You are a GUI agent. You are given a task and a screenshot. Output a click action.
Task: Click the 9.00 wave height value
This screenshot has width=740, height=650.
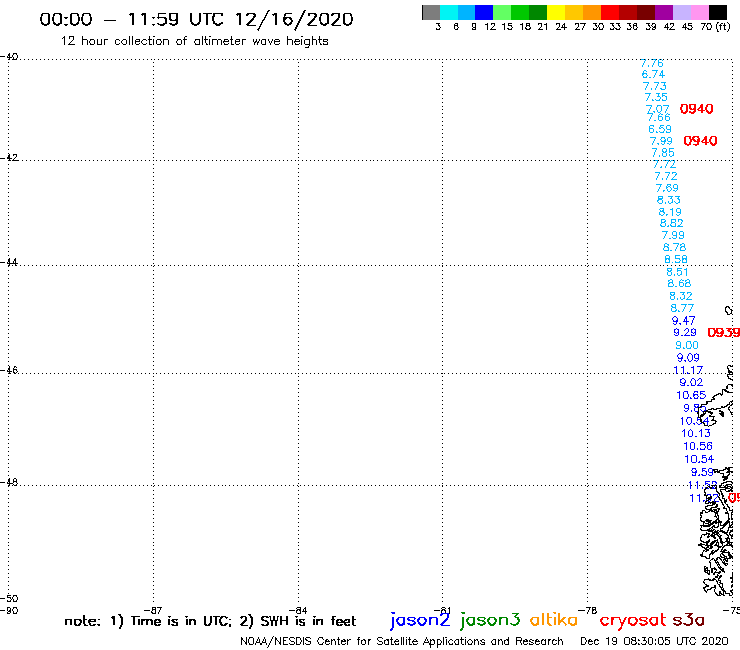(687, 346)
